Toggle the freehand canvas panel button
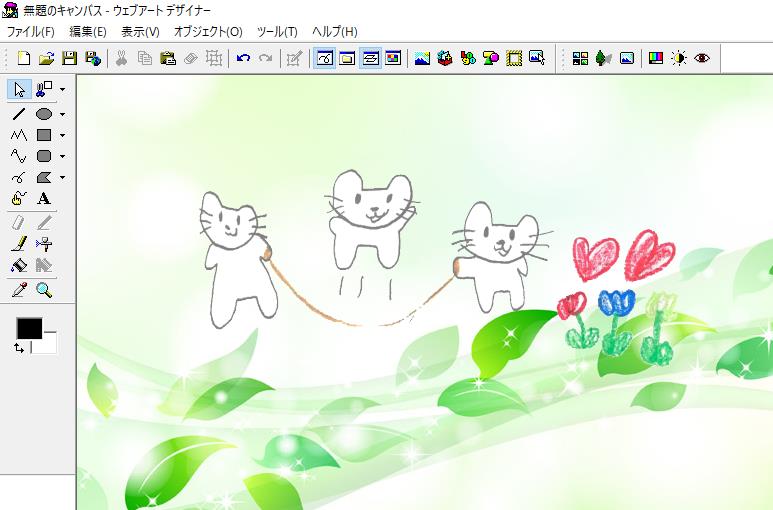Viewport: 773px width, 510px height. [x=324, y=58]
